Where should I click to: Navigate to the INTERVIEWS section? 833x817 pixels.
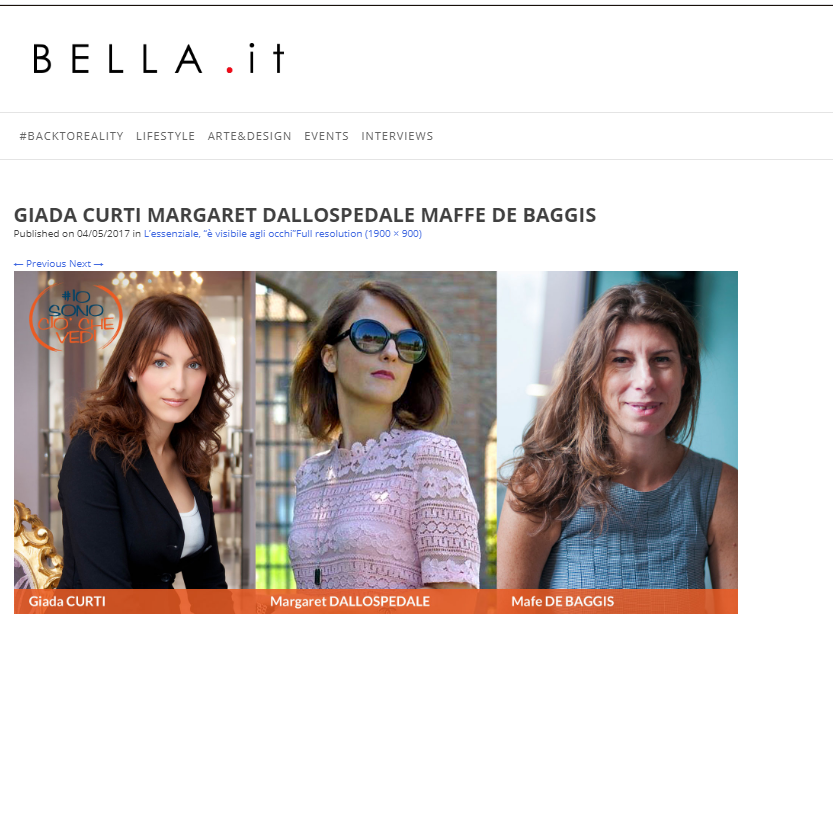click(397, 136)
